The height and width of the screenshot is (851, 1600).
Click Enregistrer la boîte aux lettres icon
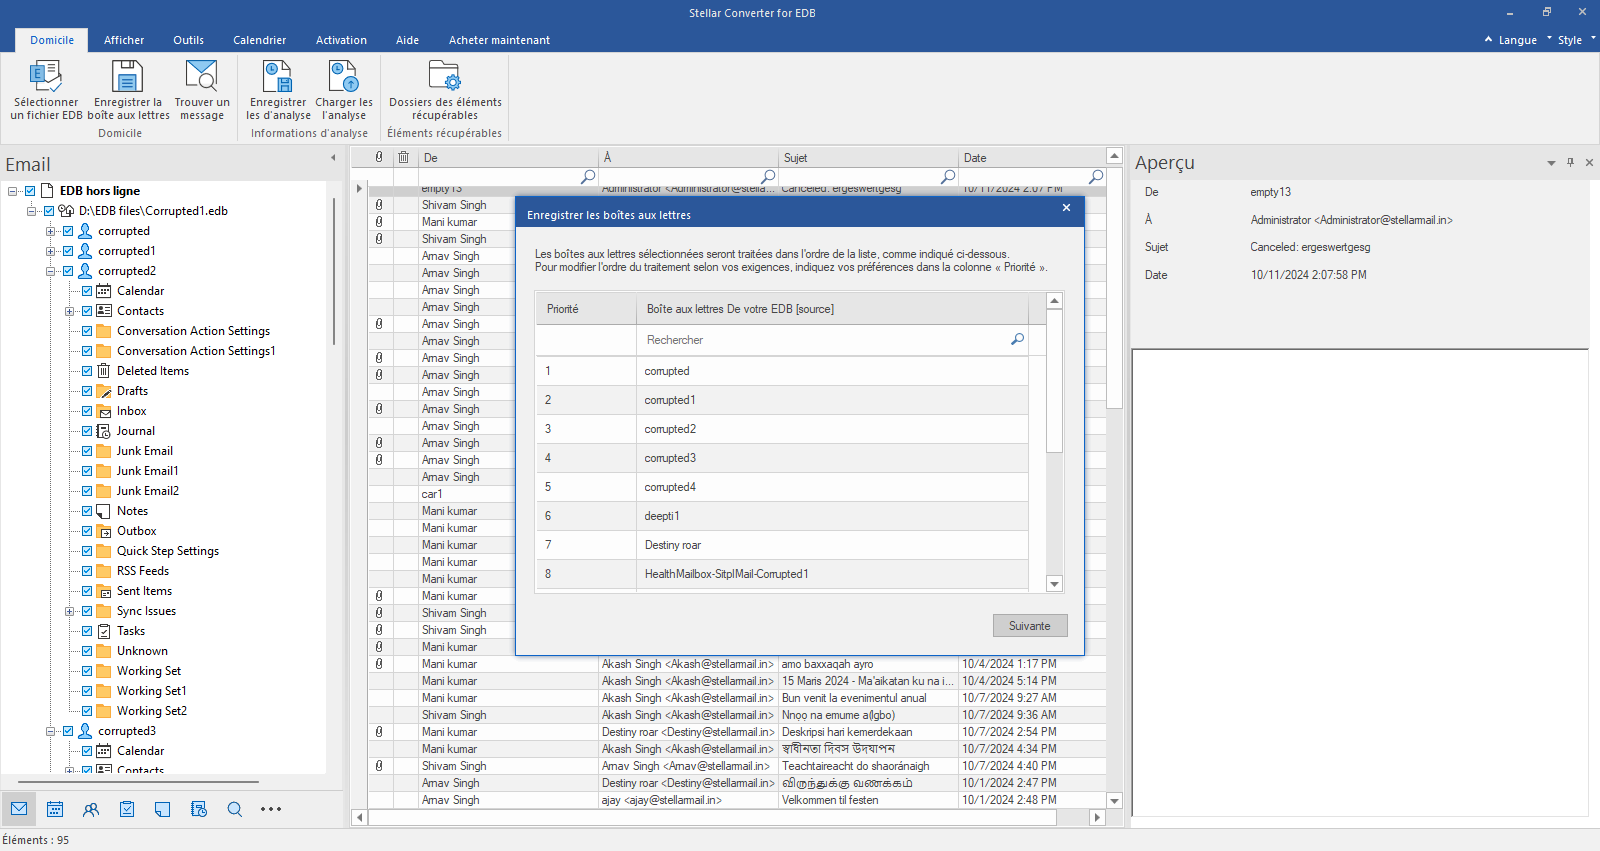(x=127, y=78)
